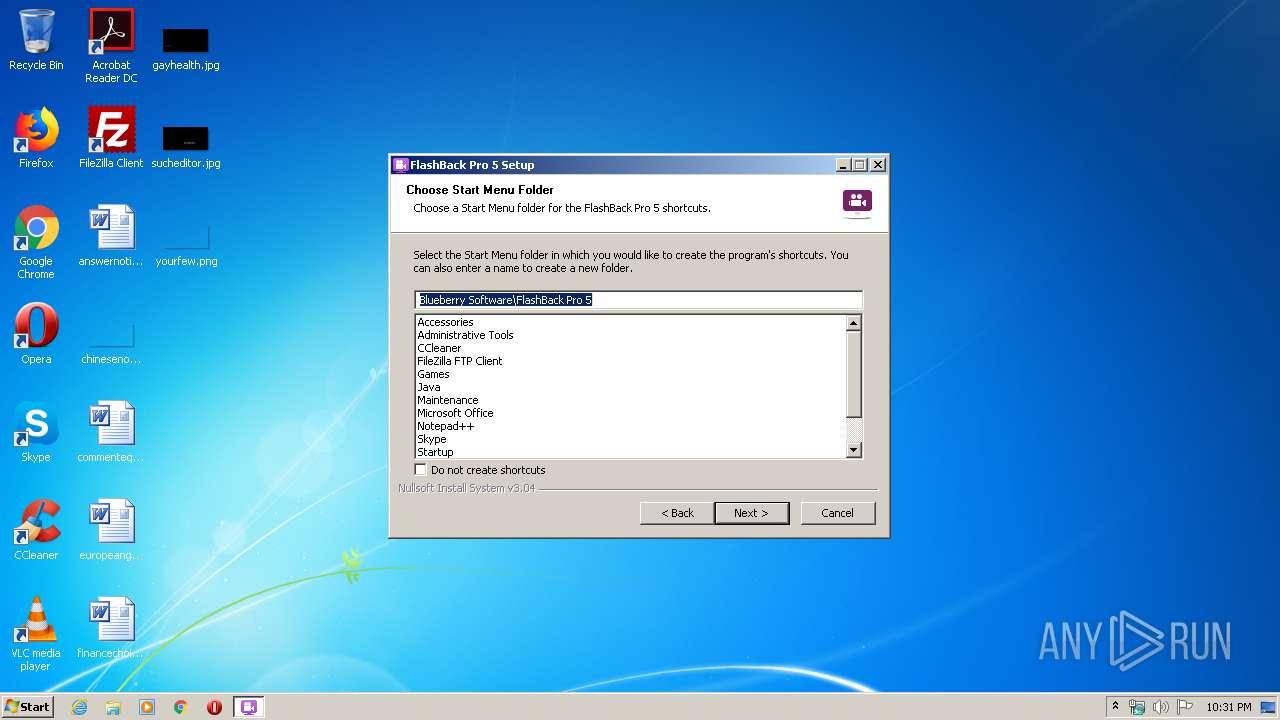Go to the previous step with Back
Image resolution: width=1280 pixels, height=720 pixels.
tap(677, 513)
